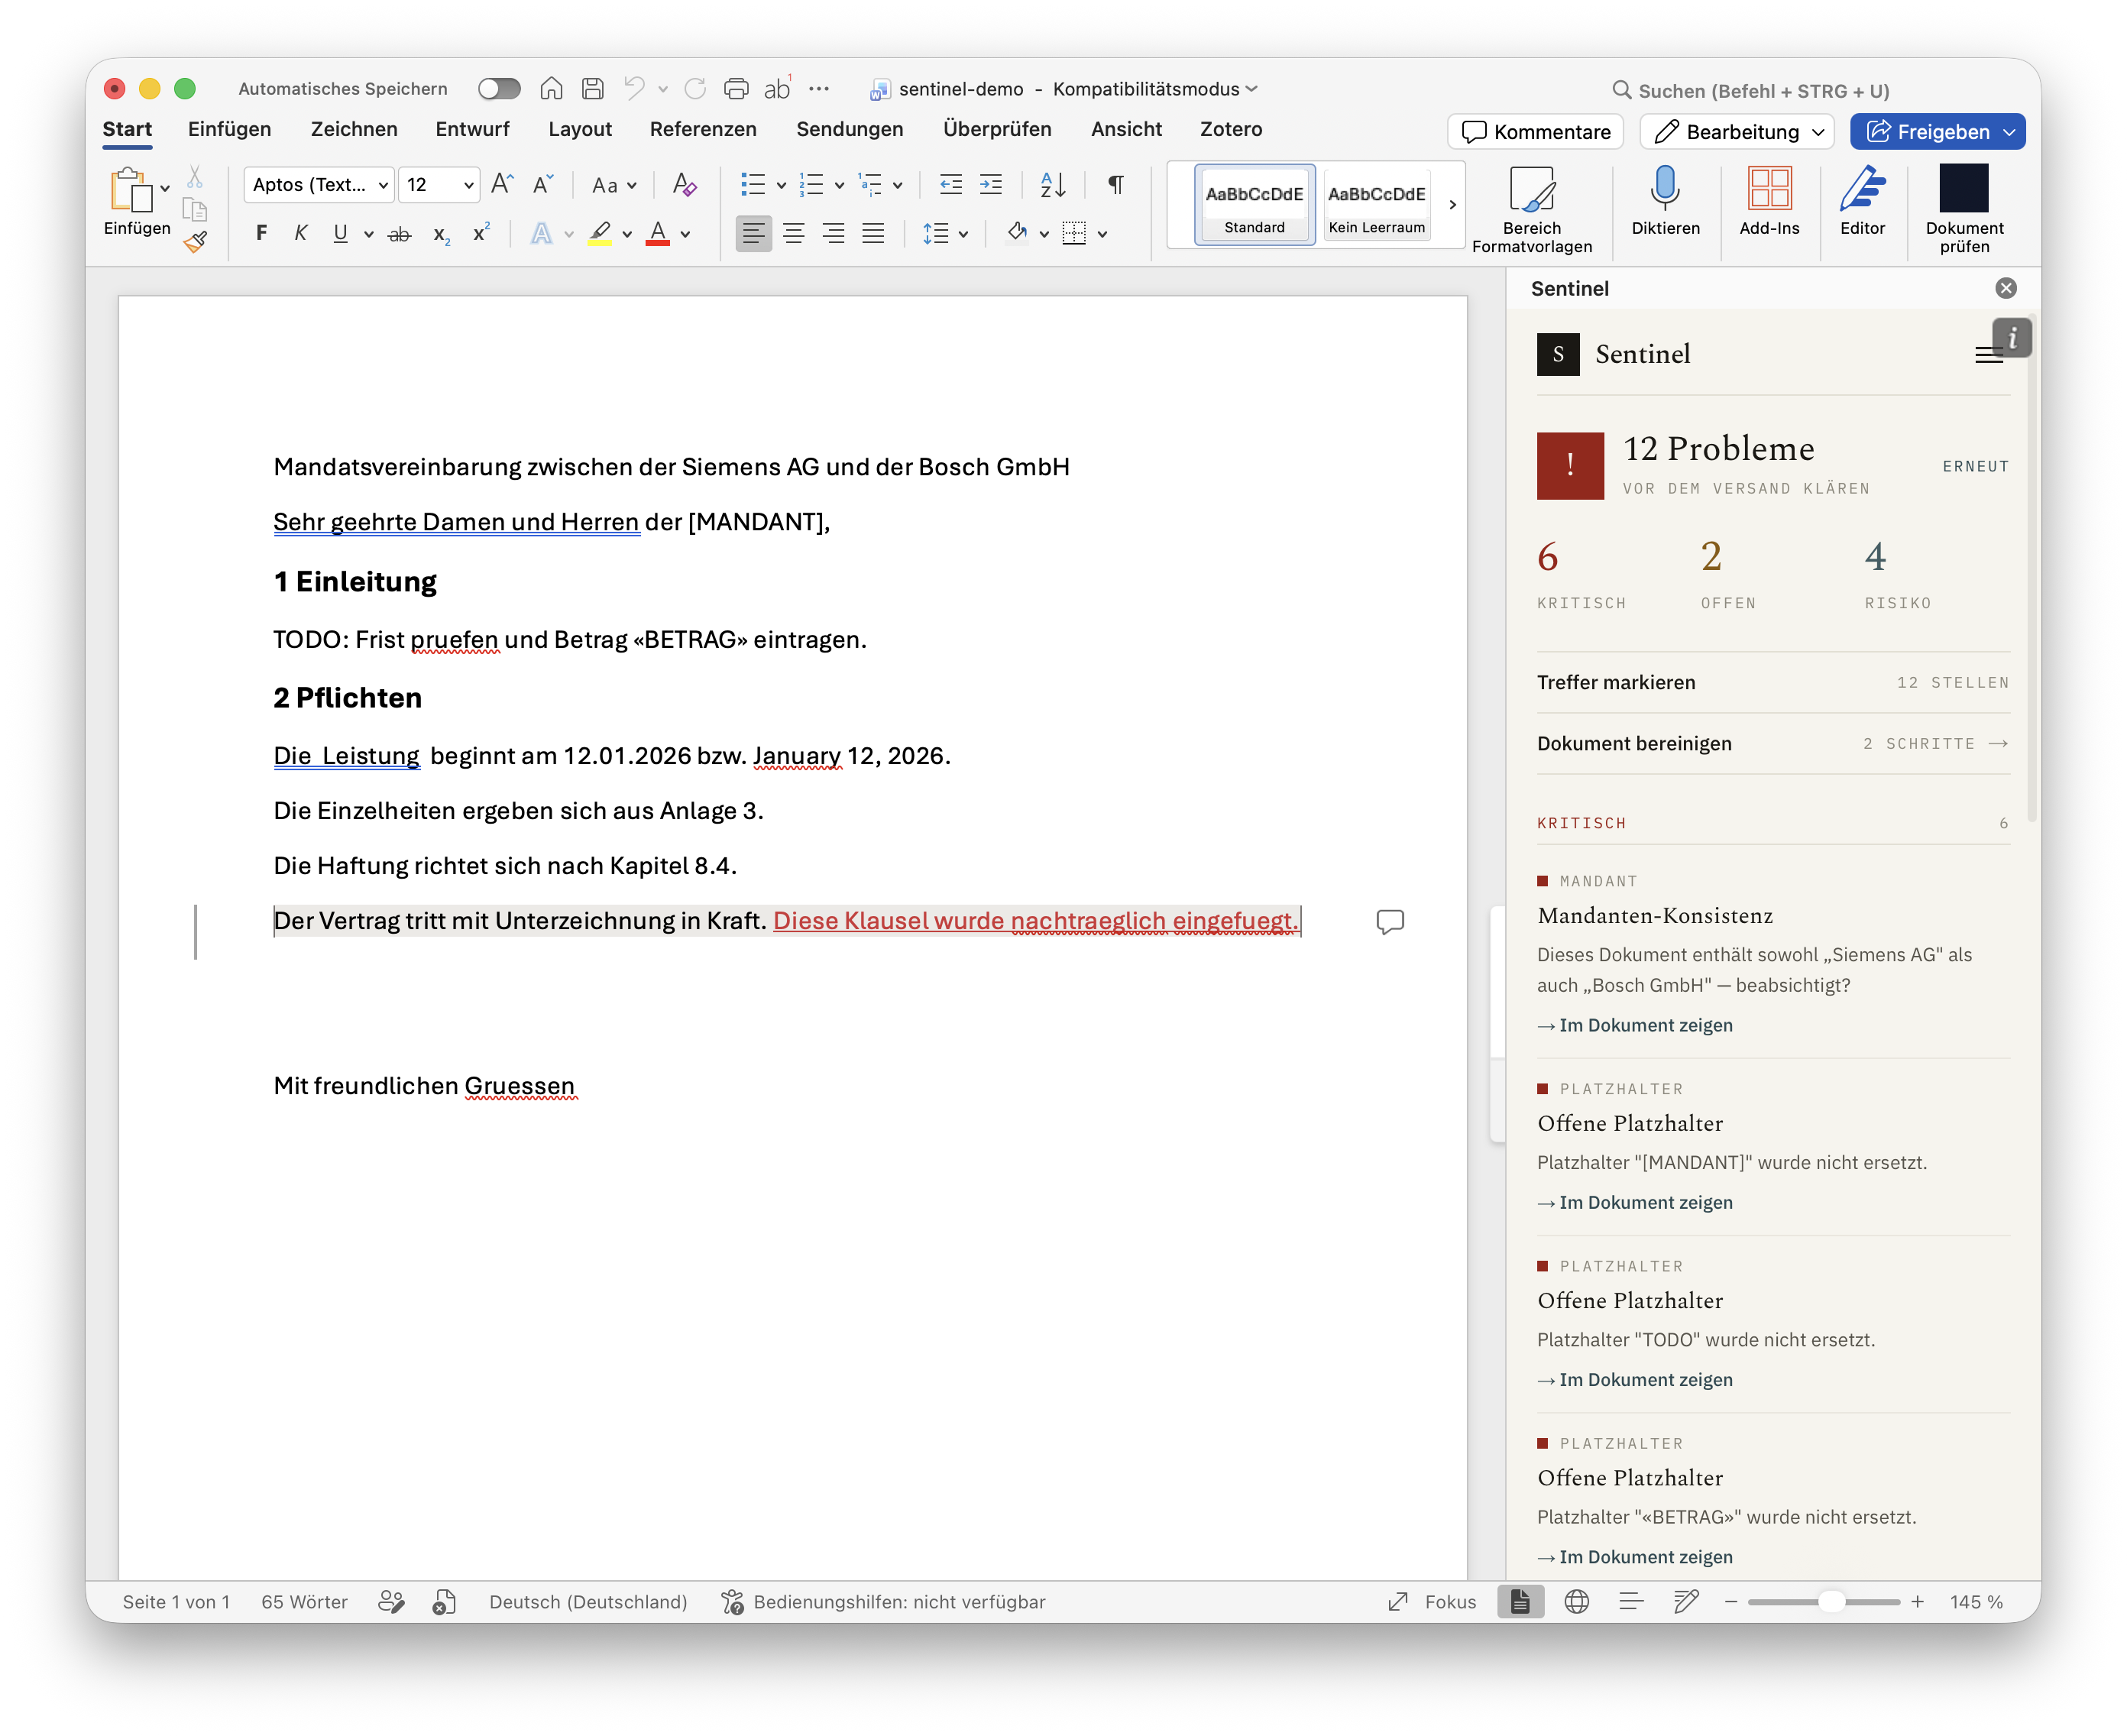Image resolution: width=2127 pixels, height=1736 pixels.
Task: Open the Dictate microphone tool
Action: 1665,203
